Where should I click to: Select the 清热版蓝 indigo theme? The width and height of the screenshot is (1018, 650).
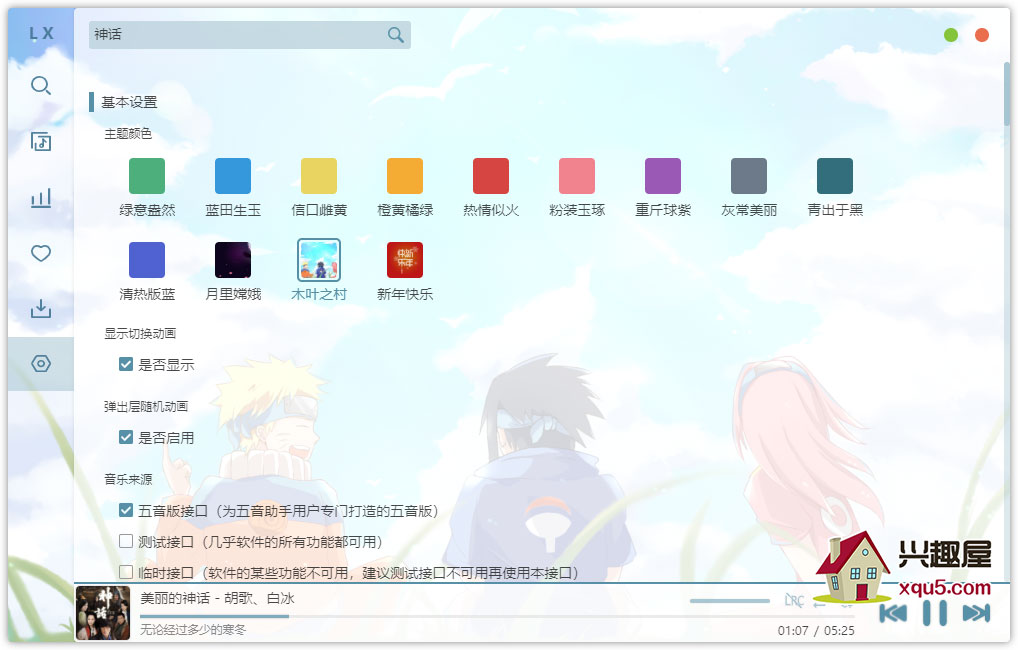(147, 260)
